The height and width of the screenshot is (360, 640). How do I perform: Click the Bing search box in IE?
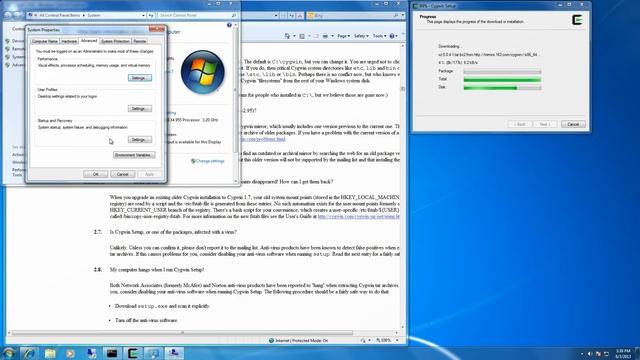pos(352,15)
